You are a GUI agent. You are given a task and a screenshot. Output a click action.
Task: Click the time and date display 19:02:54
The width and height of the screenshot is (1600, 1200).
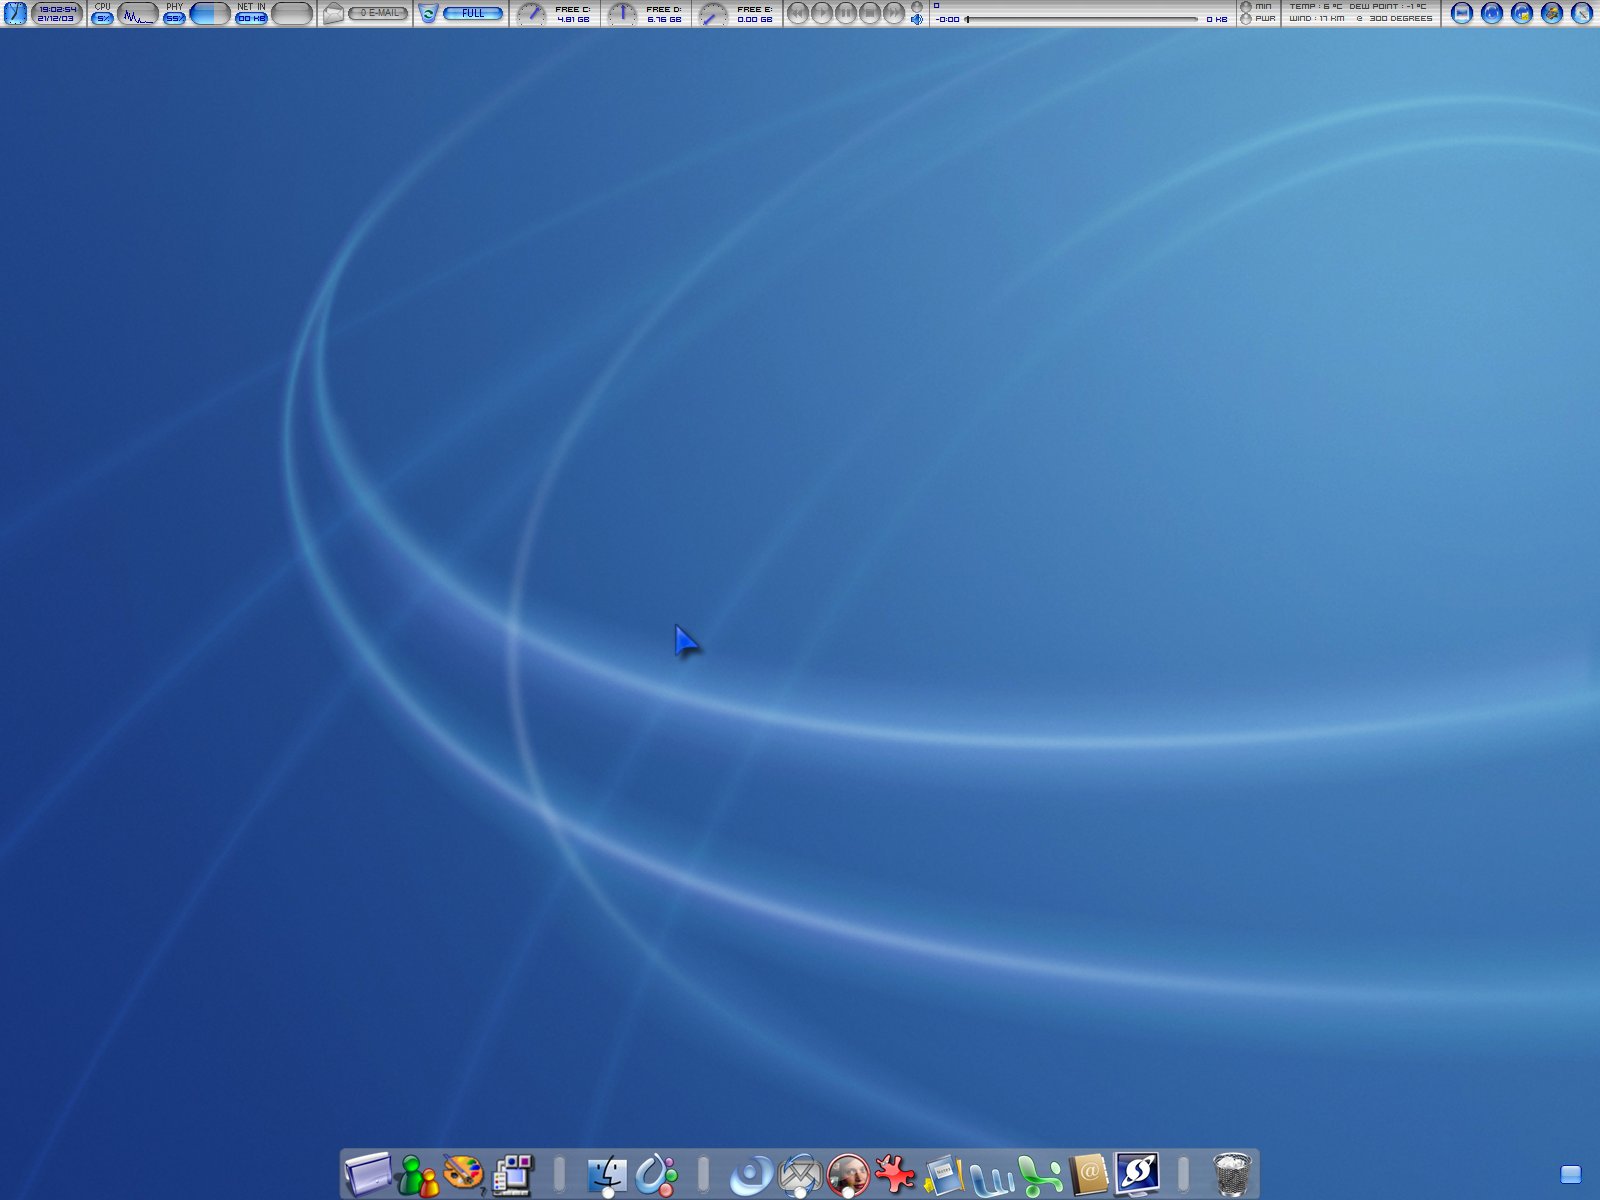click(x=57, y=13)
